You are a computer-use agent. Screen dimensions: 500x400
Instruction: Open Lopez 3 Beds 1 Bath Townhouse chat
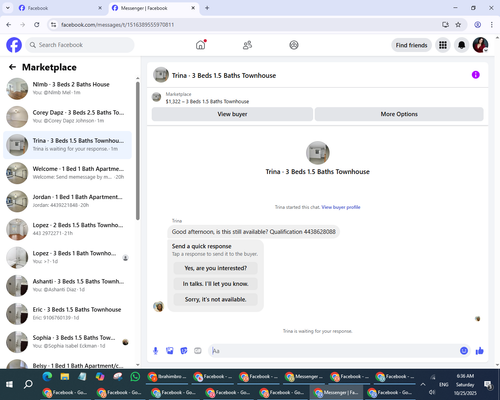pos(68,257)
